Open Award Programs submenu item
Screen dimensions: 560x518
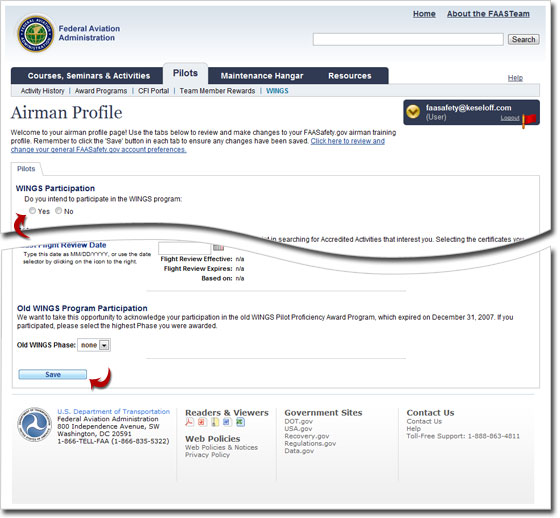point(101,91)
